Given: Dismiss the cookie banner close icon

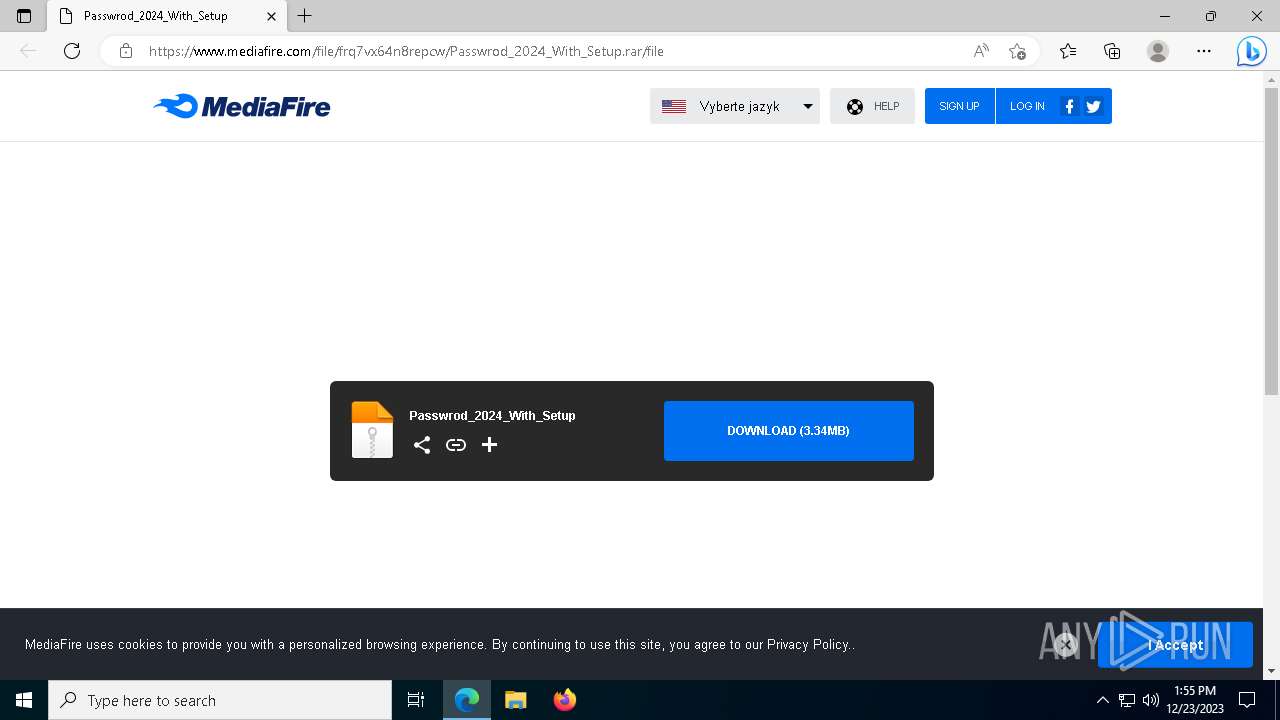Looking at the screenshot, I should 1066,645.
